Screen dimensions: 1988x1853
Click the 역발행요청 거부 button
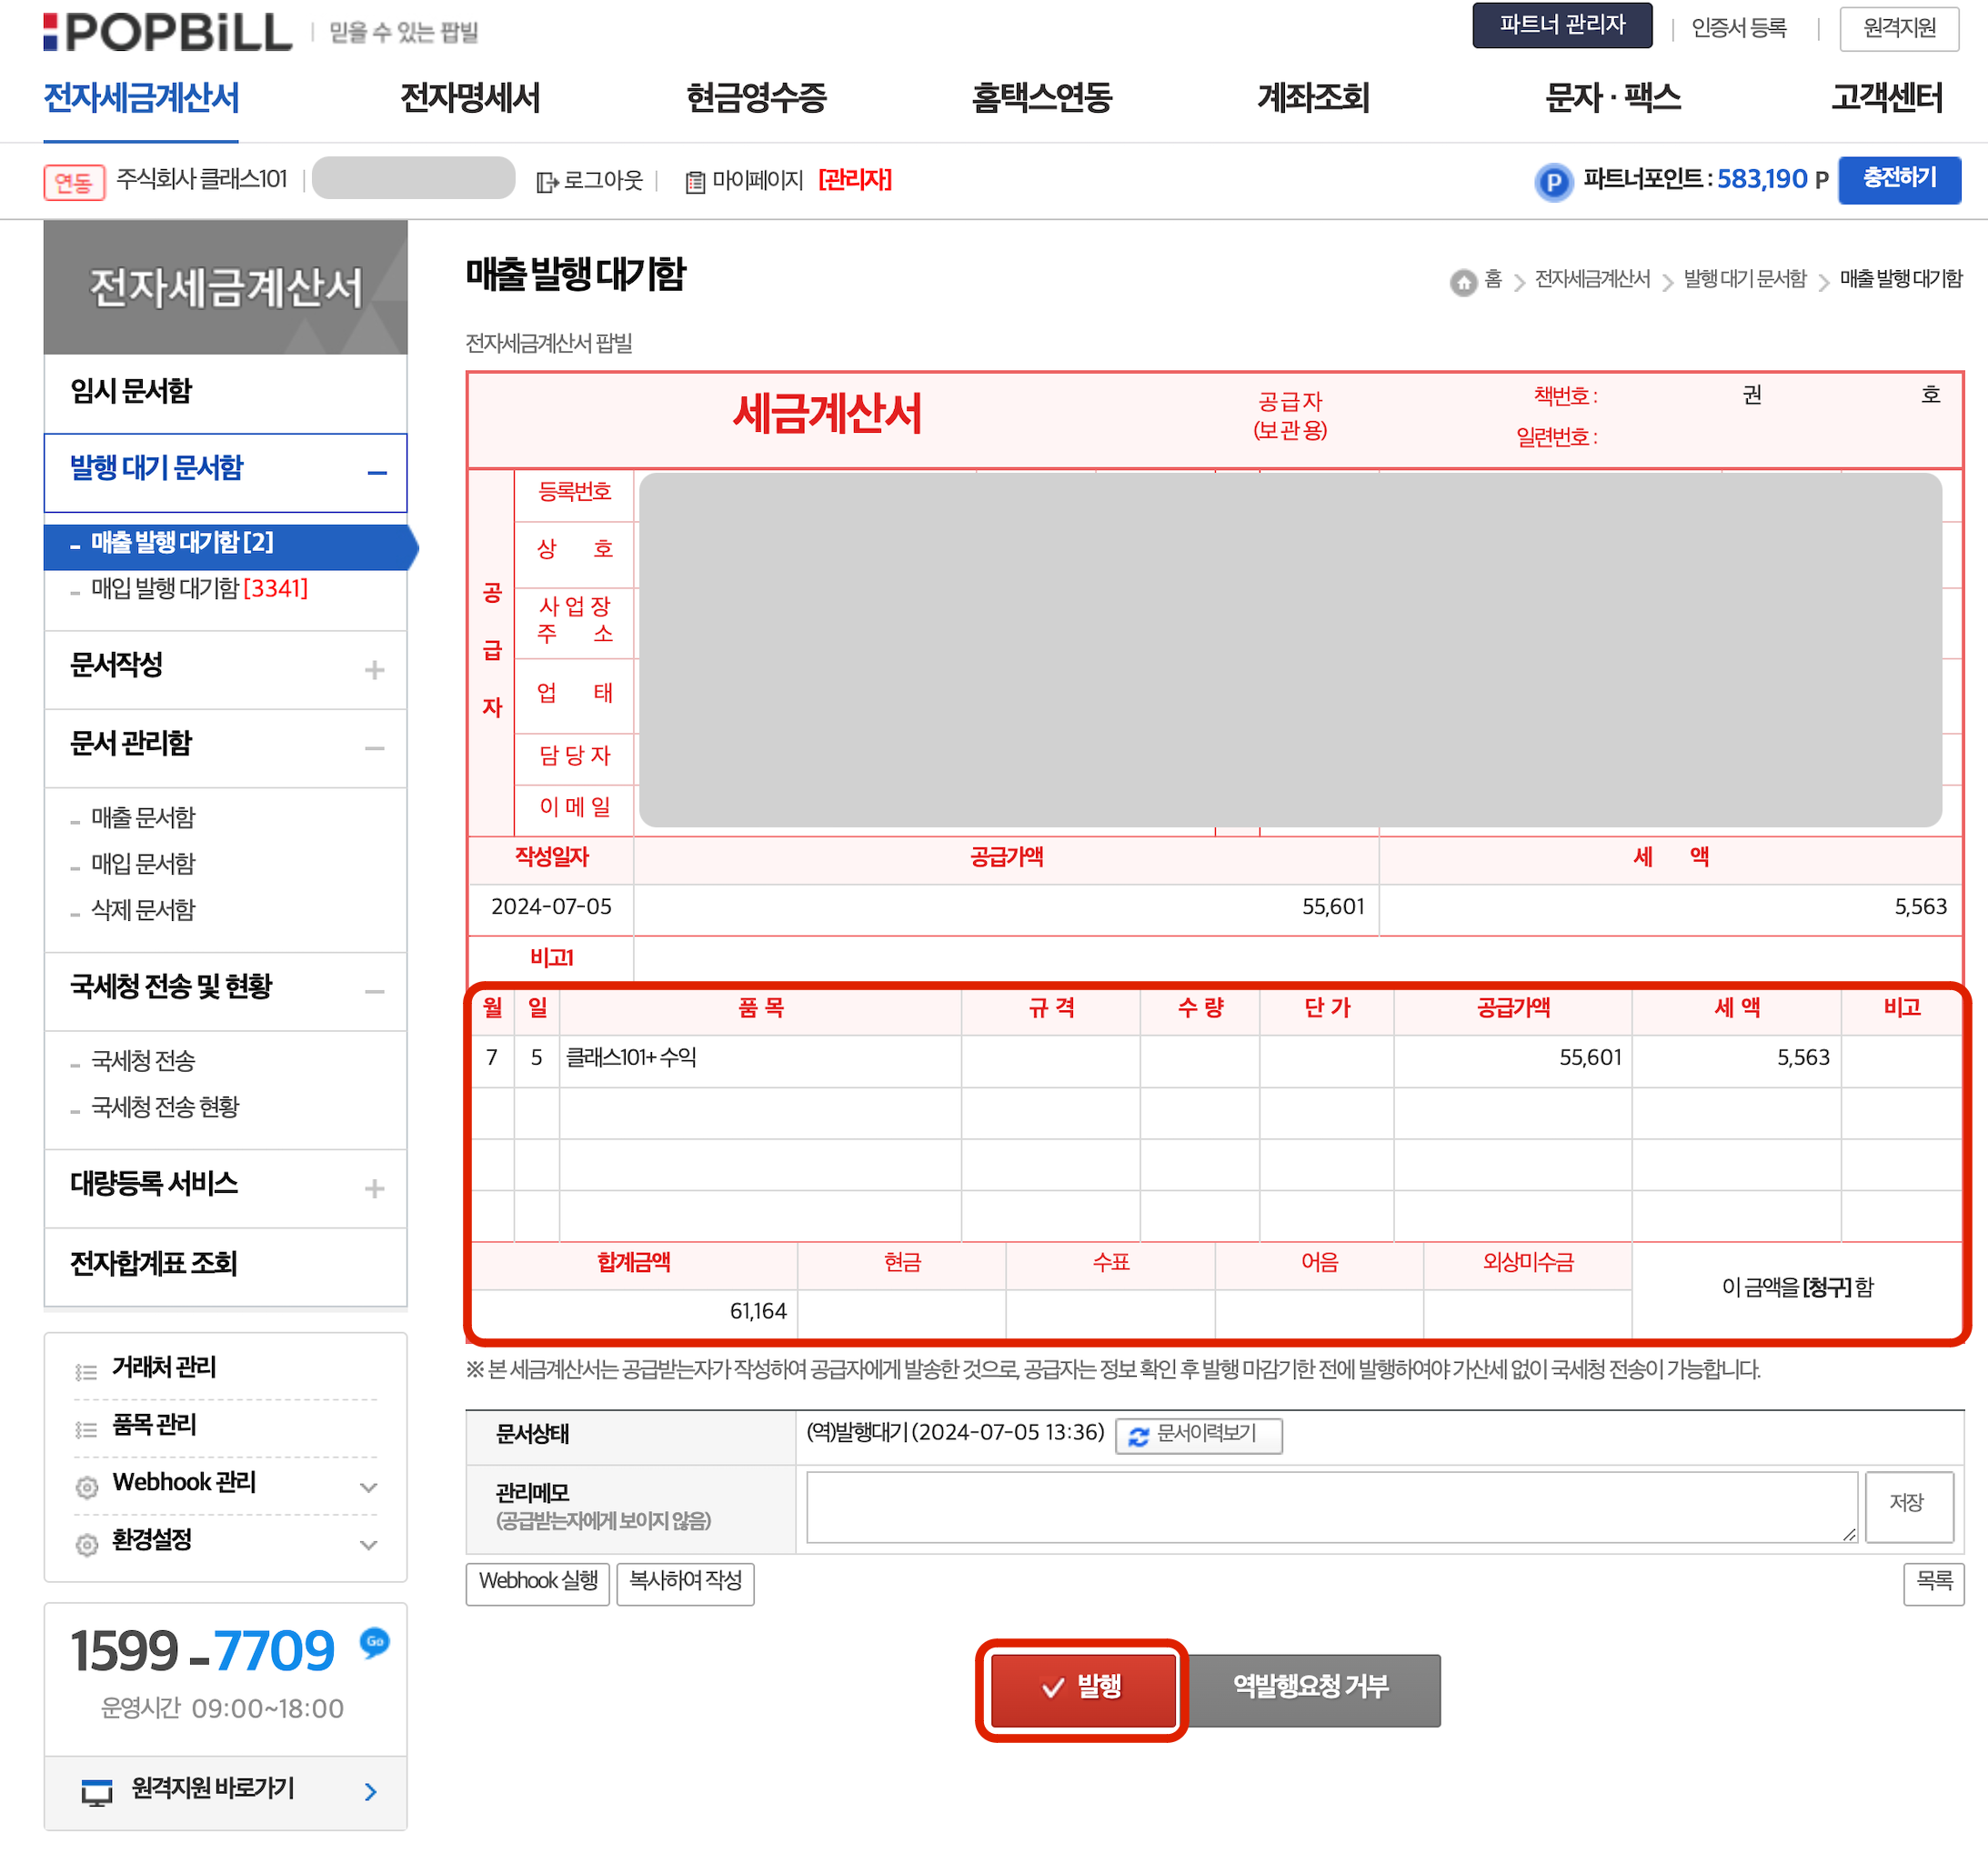coord(1311,1687)
